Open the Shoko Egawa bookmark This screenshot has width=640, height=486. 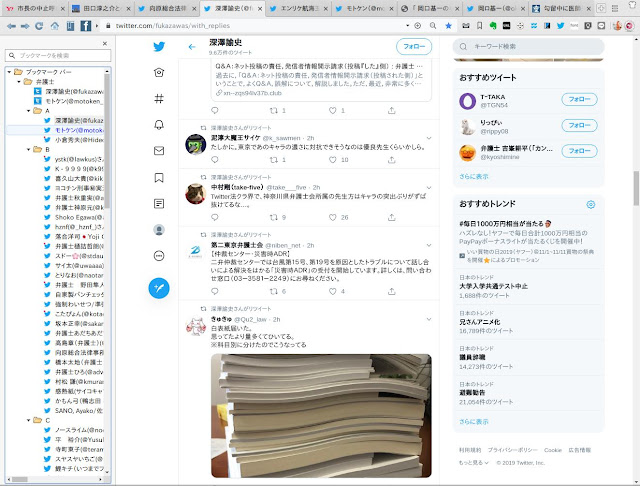coord(74,217)
